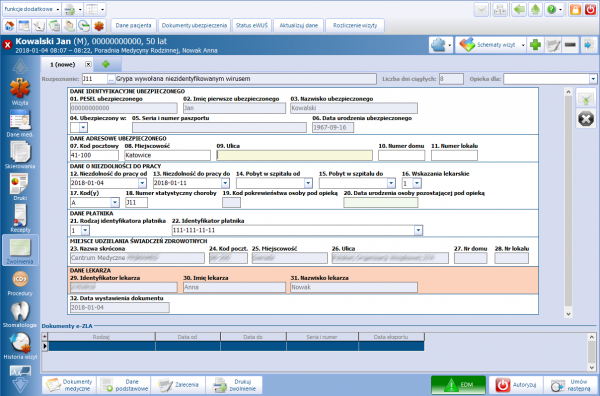
Task: Click the clock schedule toolbar icon
Action: coord(84,26)
